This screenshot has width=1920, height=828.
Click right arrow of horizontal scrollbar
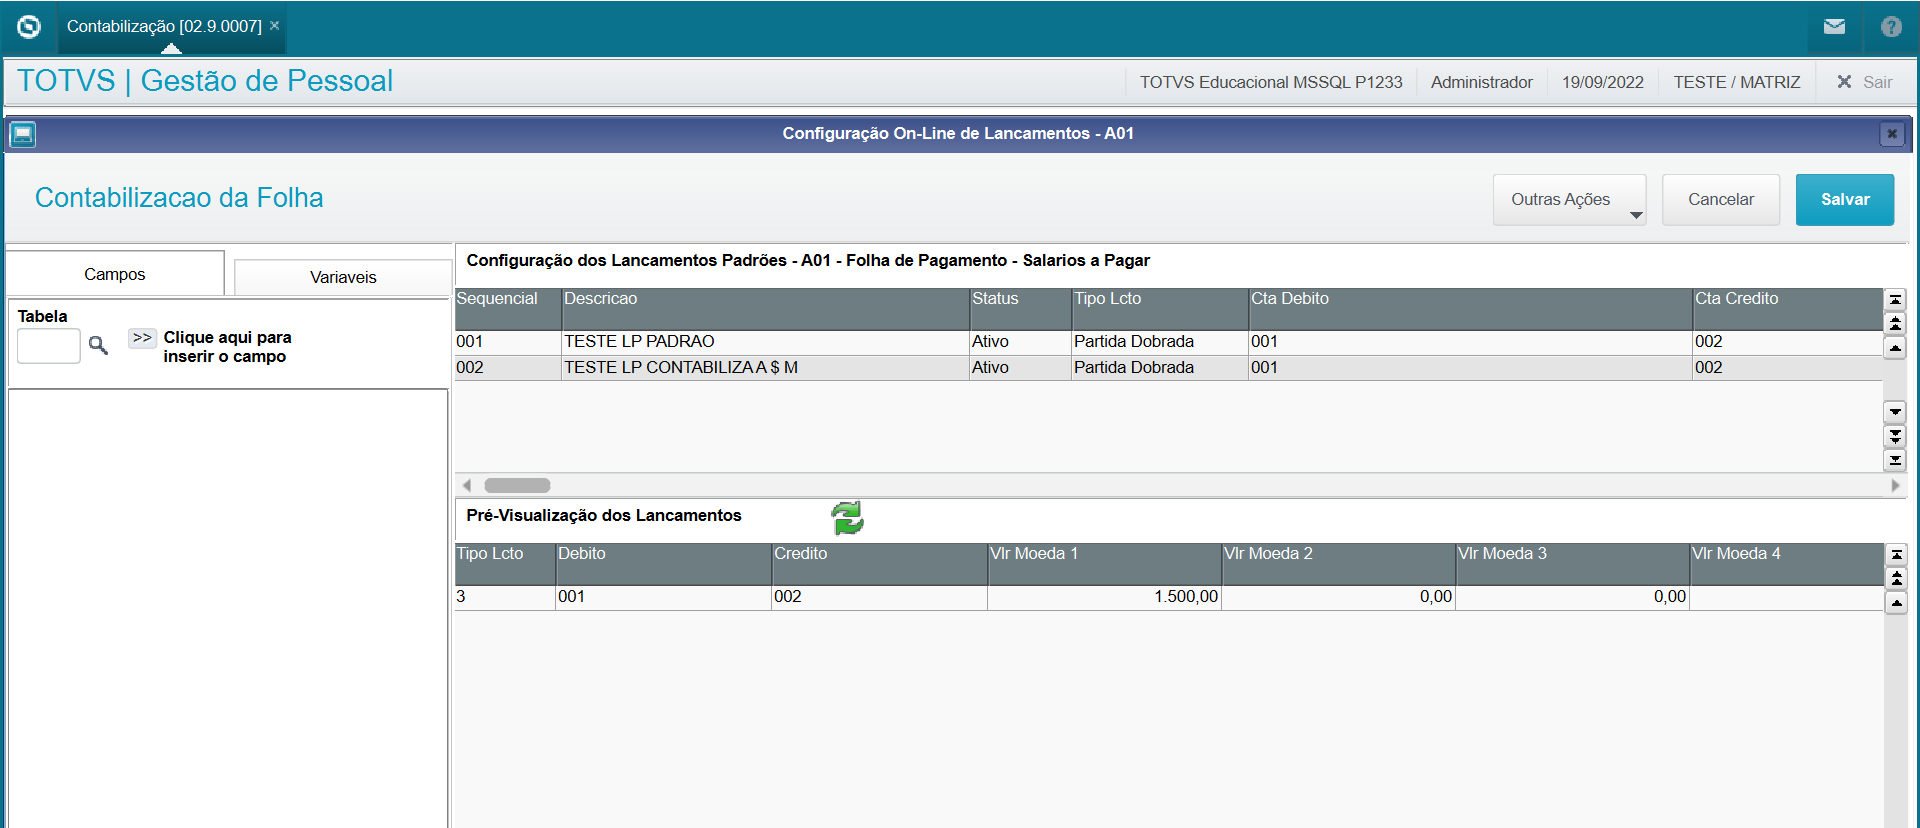(1895, 486)
